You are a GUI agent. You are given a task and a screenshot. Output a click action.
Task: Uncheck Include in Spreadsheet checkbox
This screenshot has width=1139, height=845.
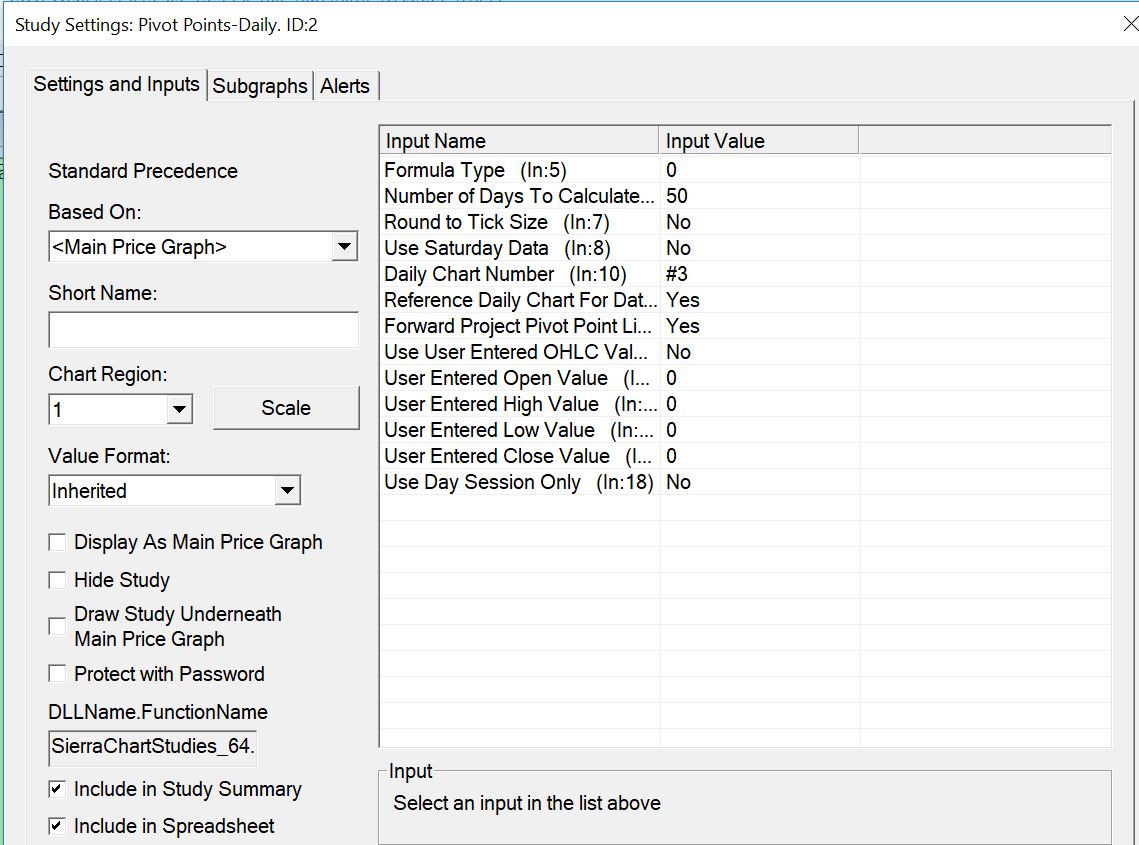(x=58, y=826)
